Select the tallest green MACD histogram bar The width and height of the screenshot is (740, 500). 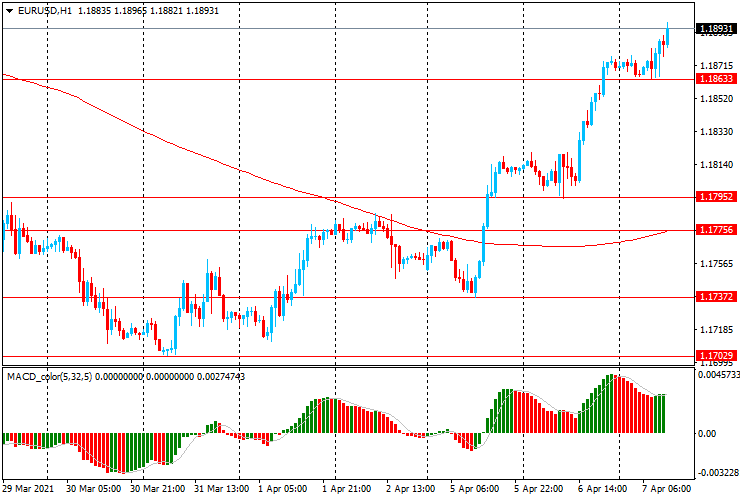tap(612, 404)
